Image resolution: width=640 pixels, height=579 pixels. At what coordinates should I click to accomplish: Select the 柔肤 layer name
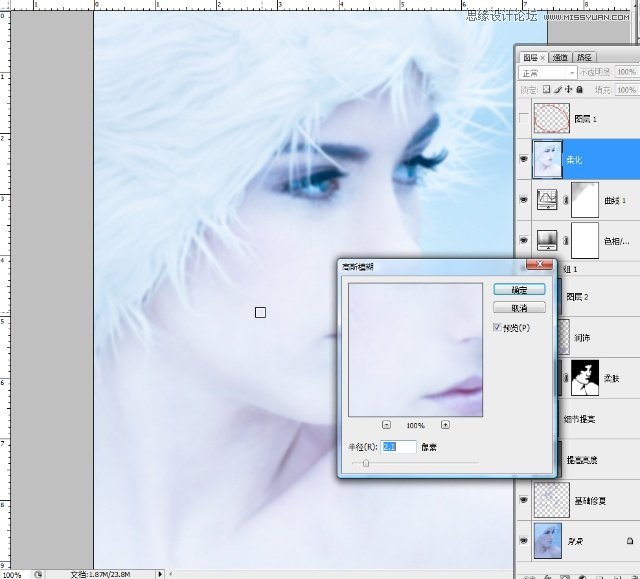tap(611, 378)
